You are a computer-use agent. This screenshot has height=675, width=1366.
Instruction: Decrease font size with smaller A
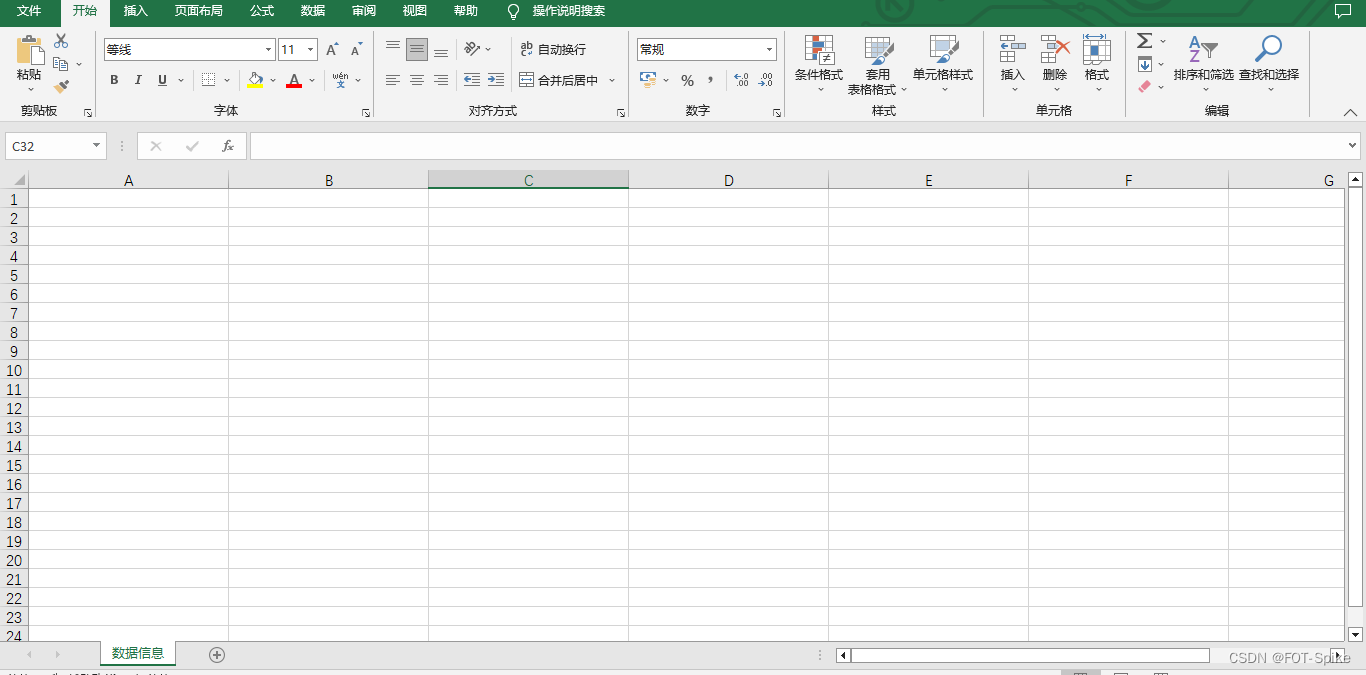click(x=356, y=49)
